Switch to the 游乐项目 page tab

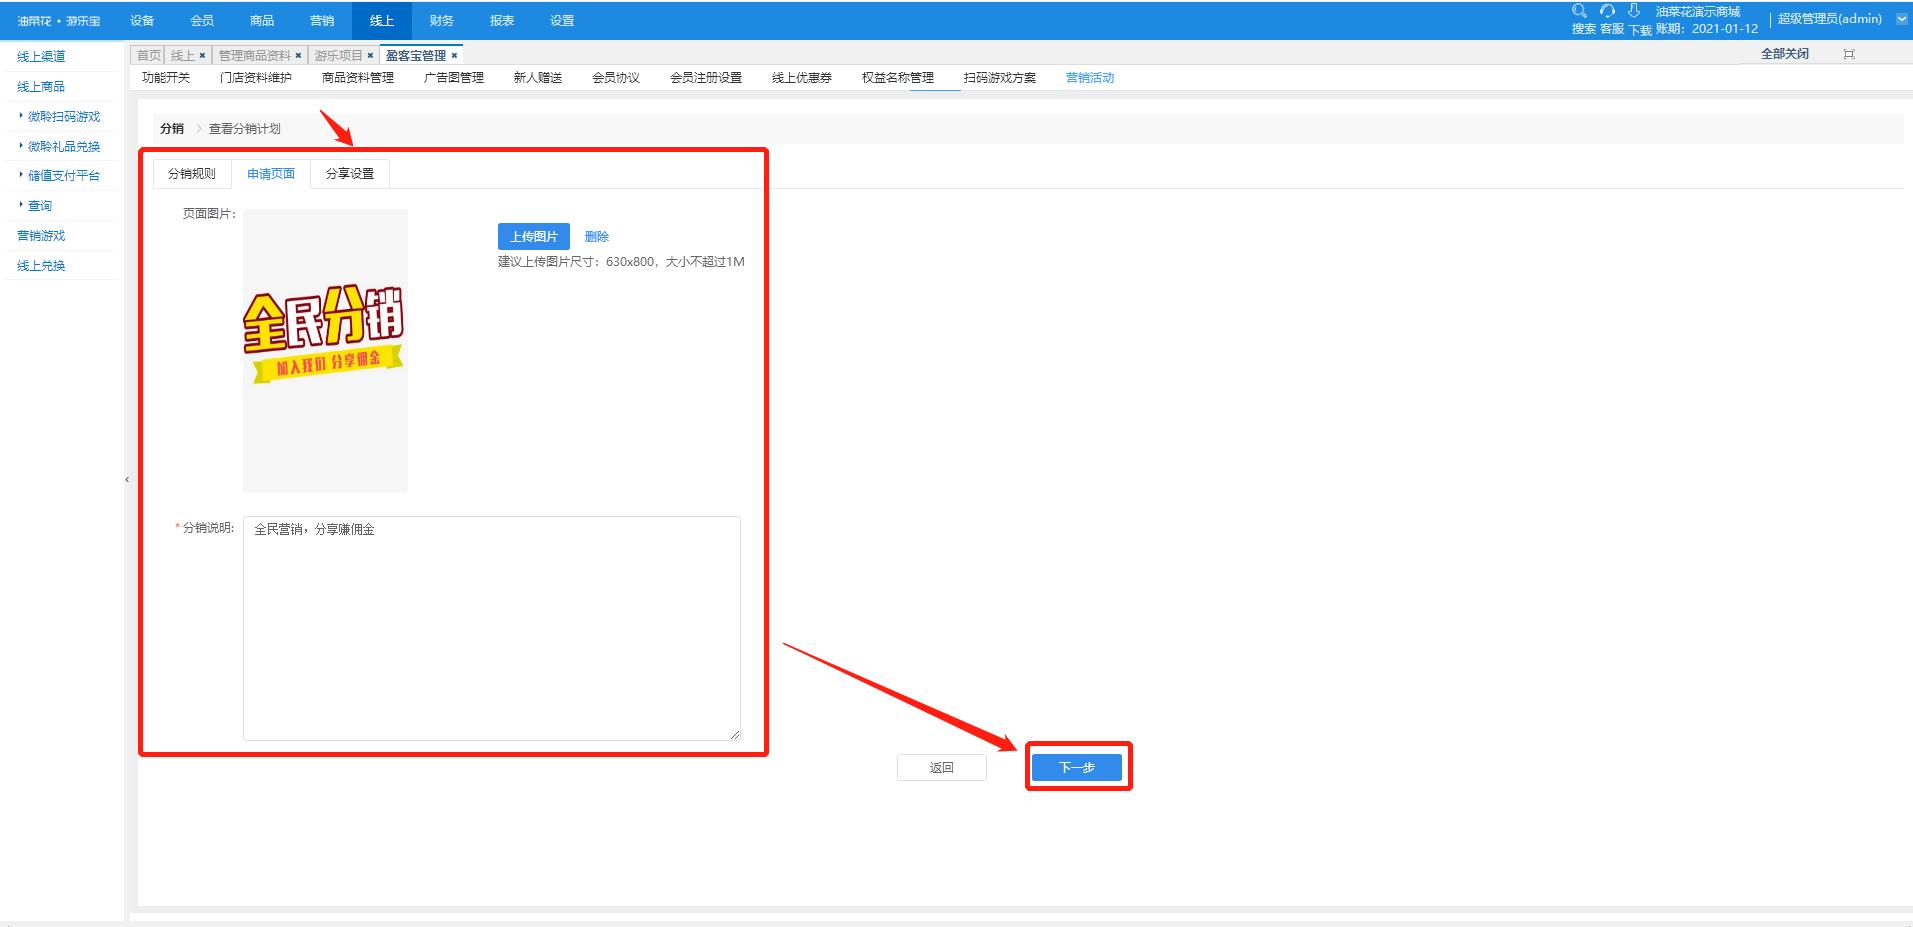click(x=338, y=56)
